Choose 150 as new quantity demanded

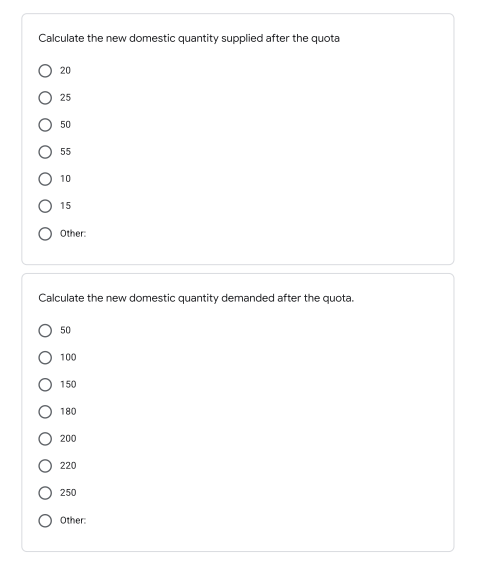(x=45, y=385)
